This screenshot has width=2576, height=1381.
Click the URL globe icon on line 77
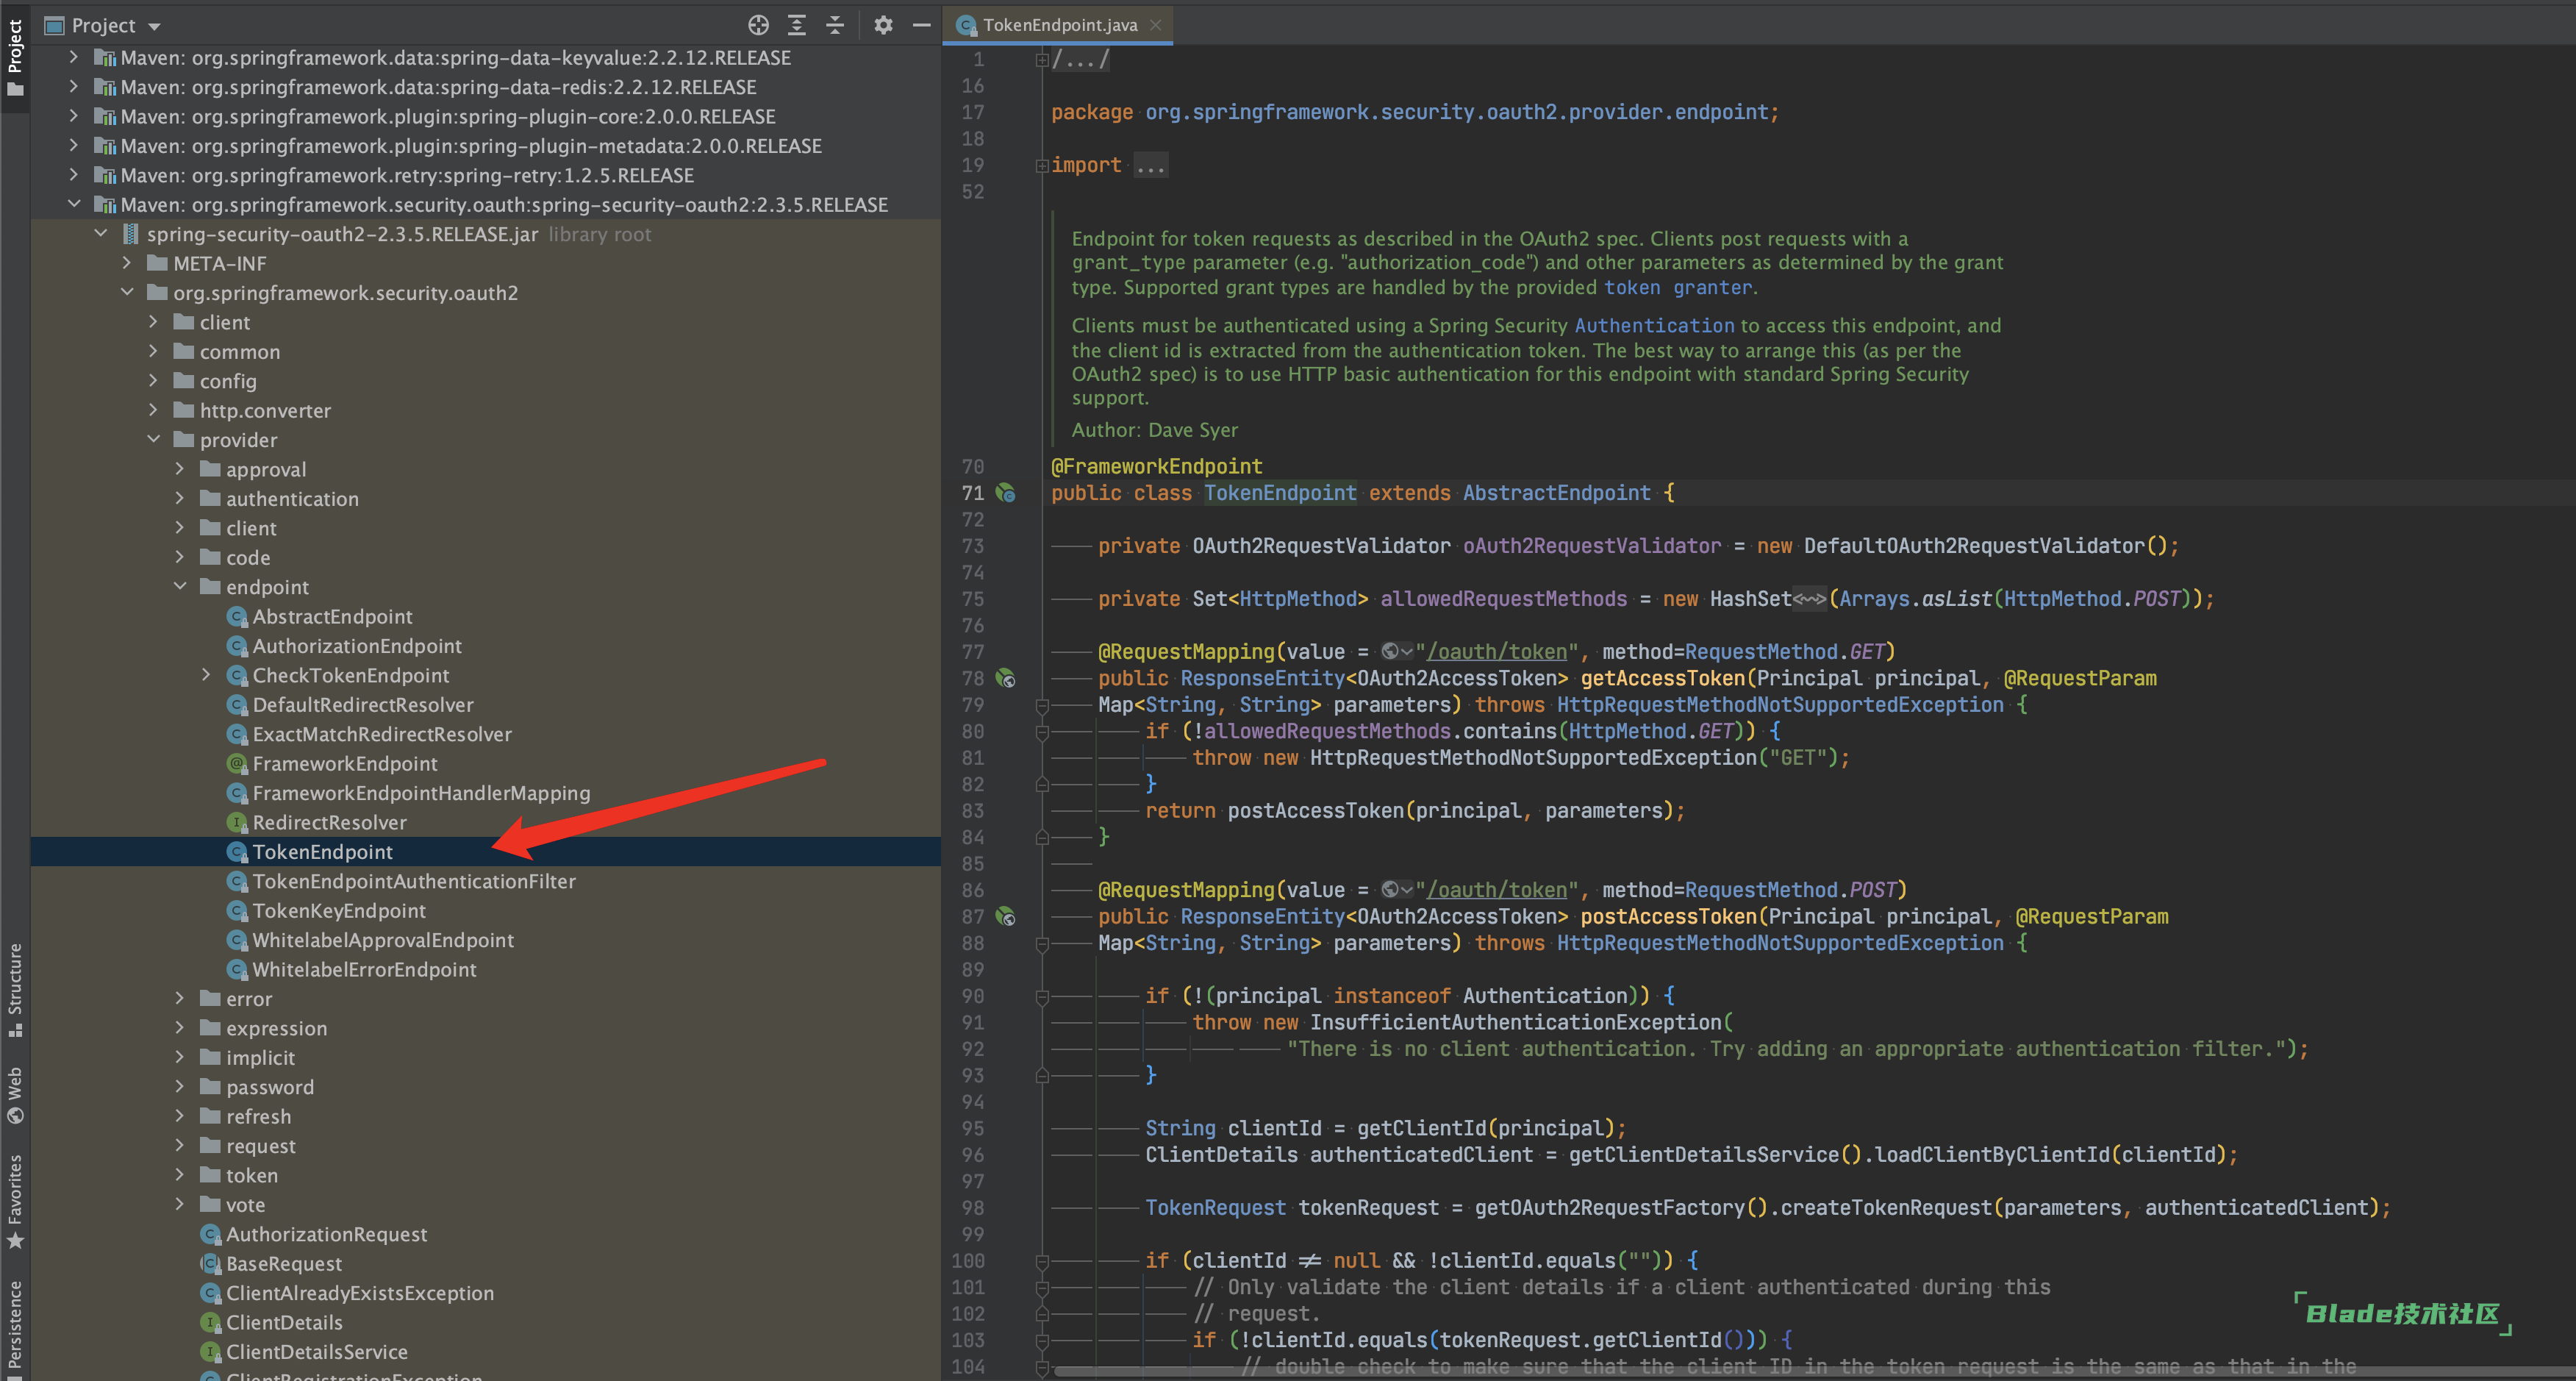1396,652
